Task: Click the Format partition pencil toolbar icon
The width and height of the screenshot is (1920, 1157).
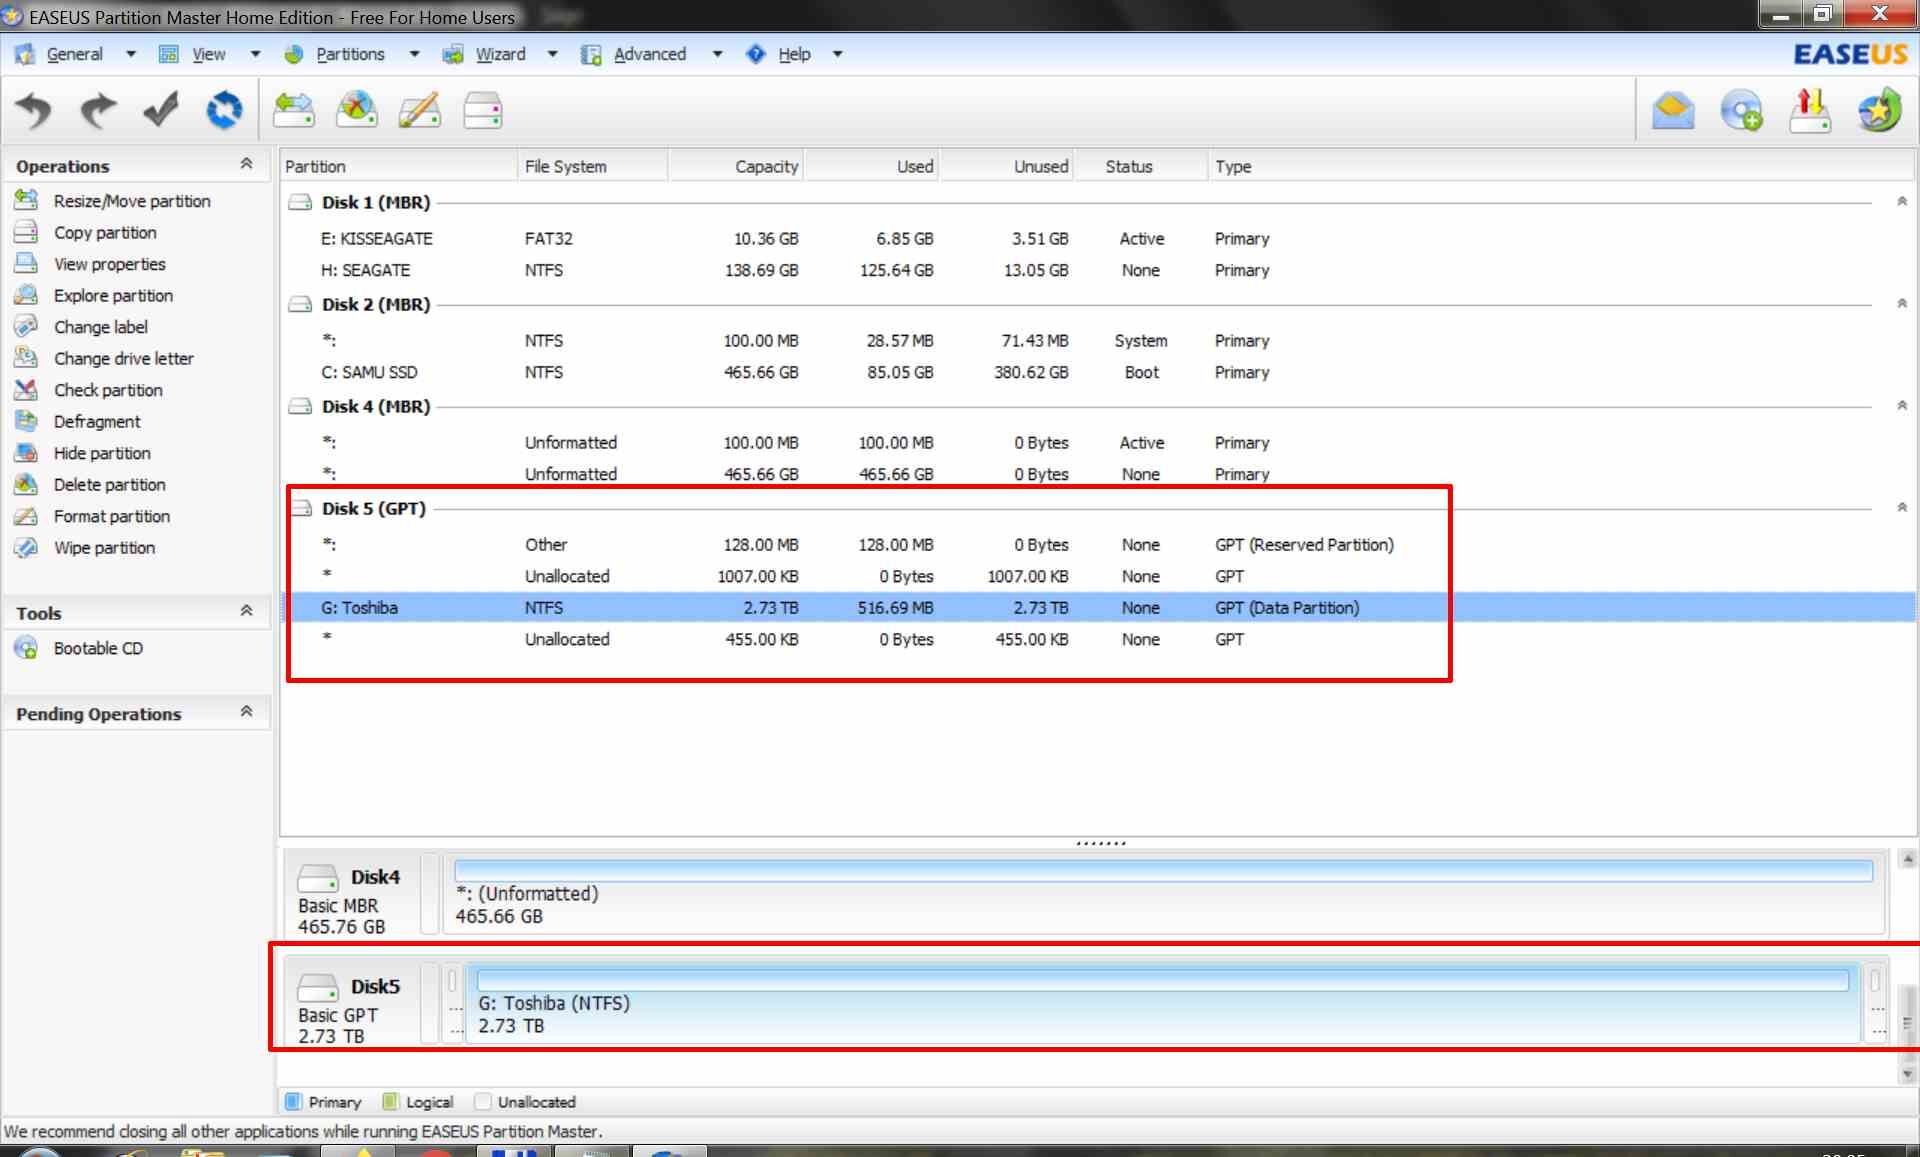Action: (x=419, y=110)
